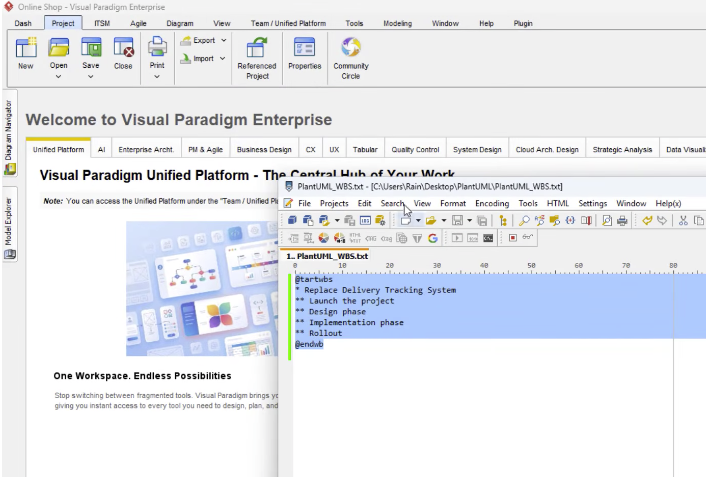Open the Projects menu in the text editor

tap(334, 204)
